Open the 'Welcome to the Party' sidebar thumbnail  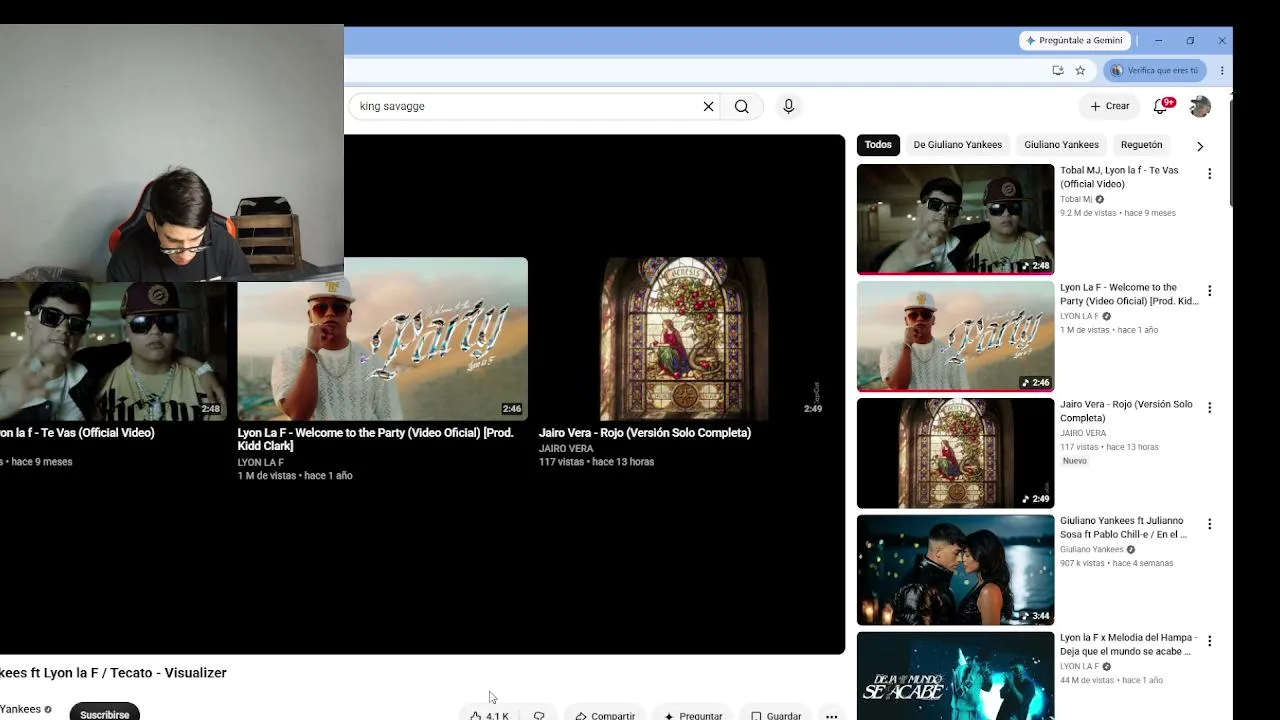[x=955, y=335]
